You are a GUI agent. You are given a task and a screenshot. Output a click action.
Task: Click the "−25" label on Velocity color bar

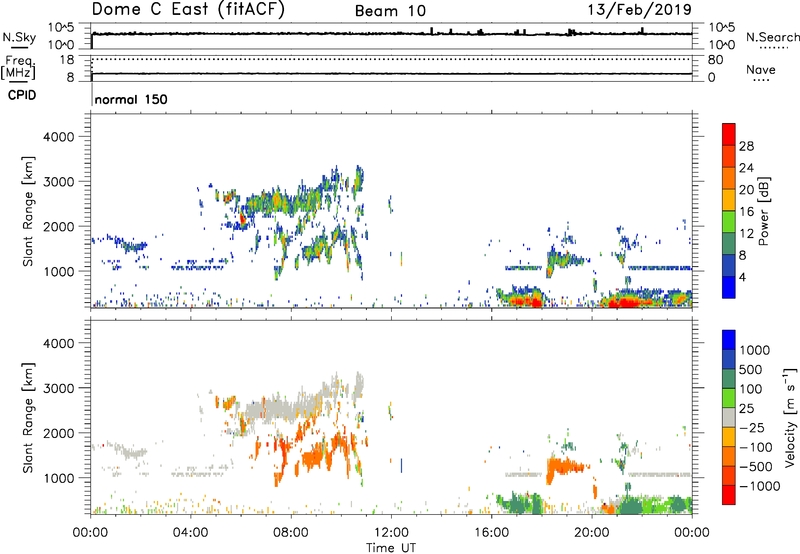752,428
